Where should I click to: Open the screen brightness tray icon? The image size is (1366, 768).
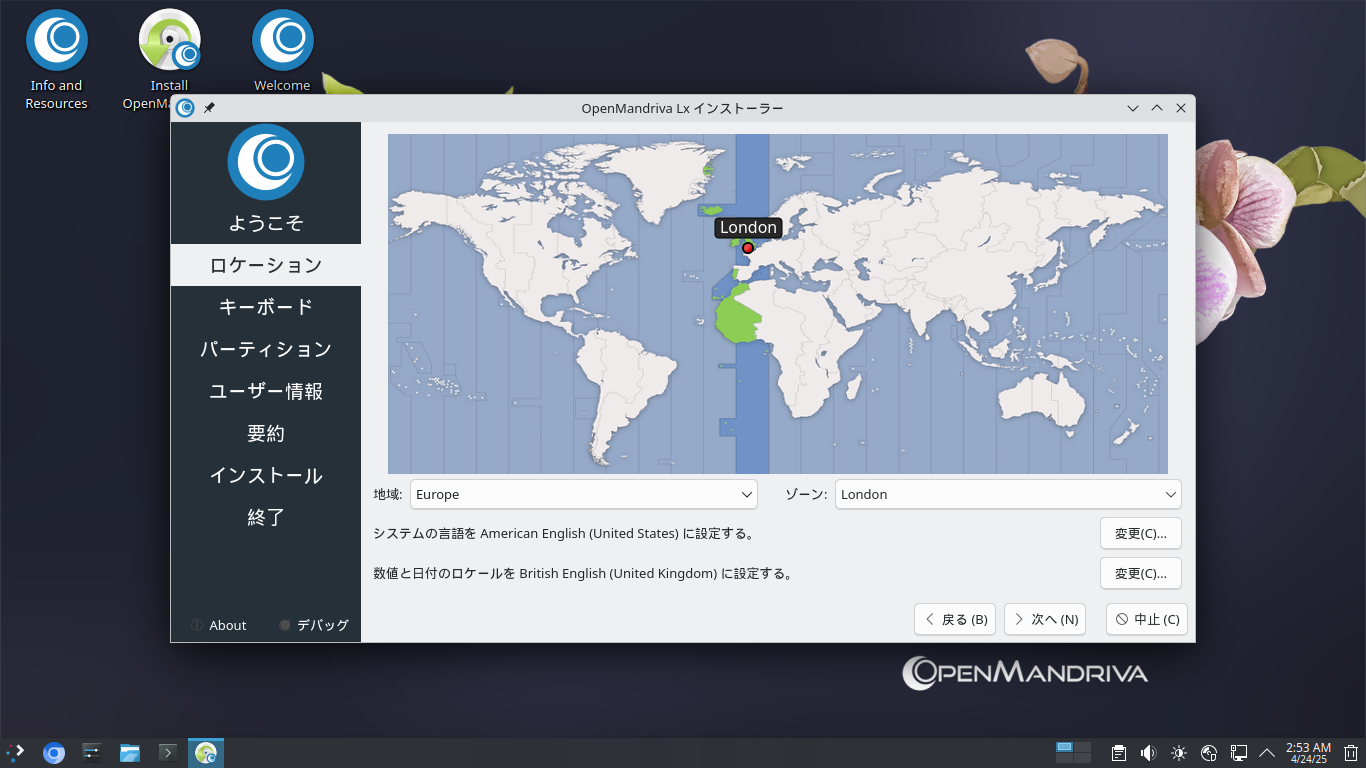point(1179,753)
